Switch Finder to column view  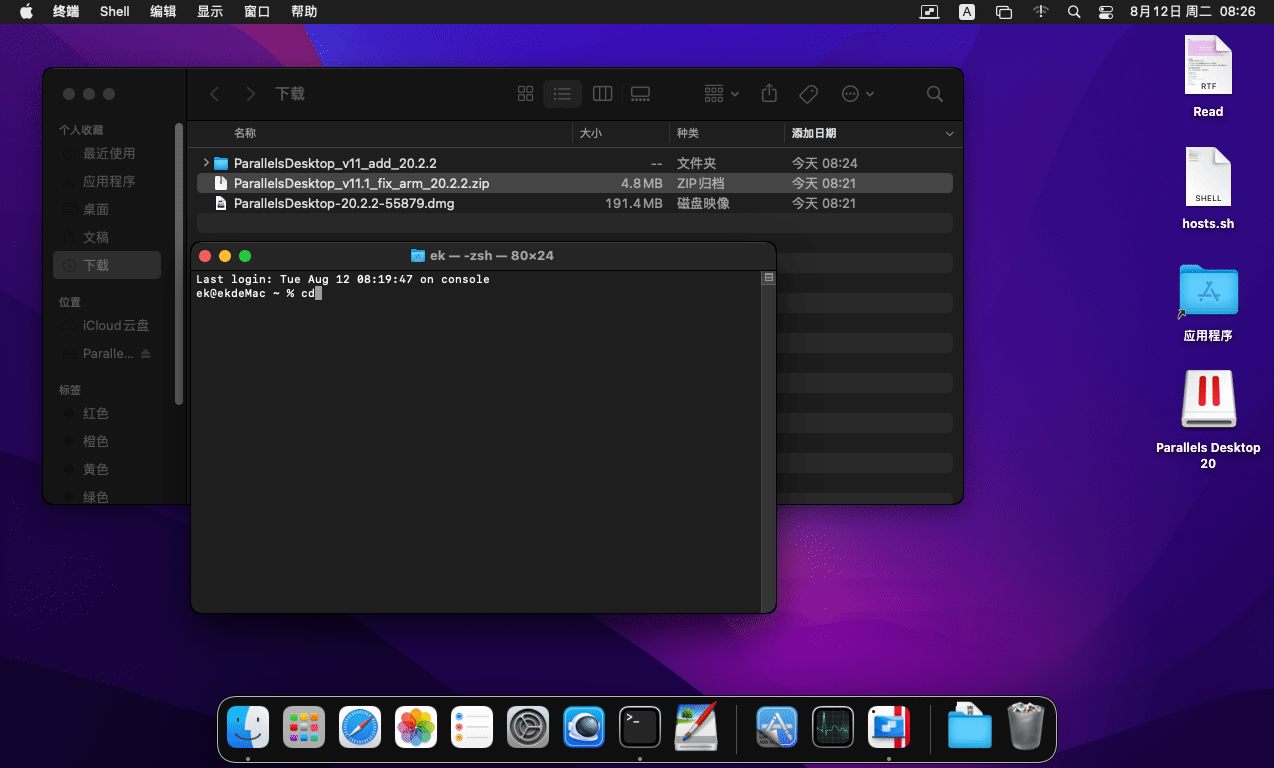click(x=602, y=94)
